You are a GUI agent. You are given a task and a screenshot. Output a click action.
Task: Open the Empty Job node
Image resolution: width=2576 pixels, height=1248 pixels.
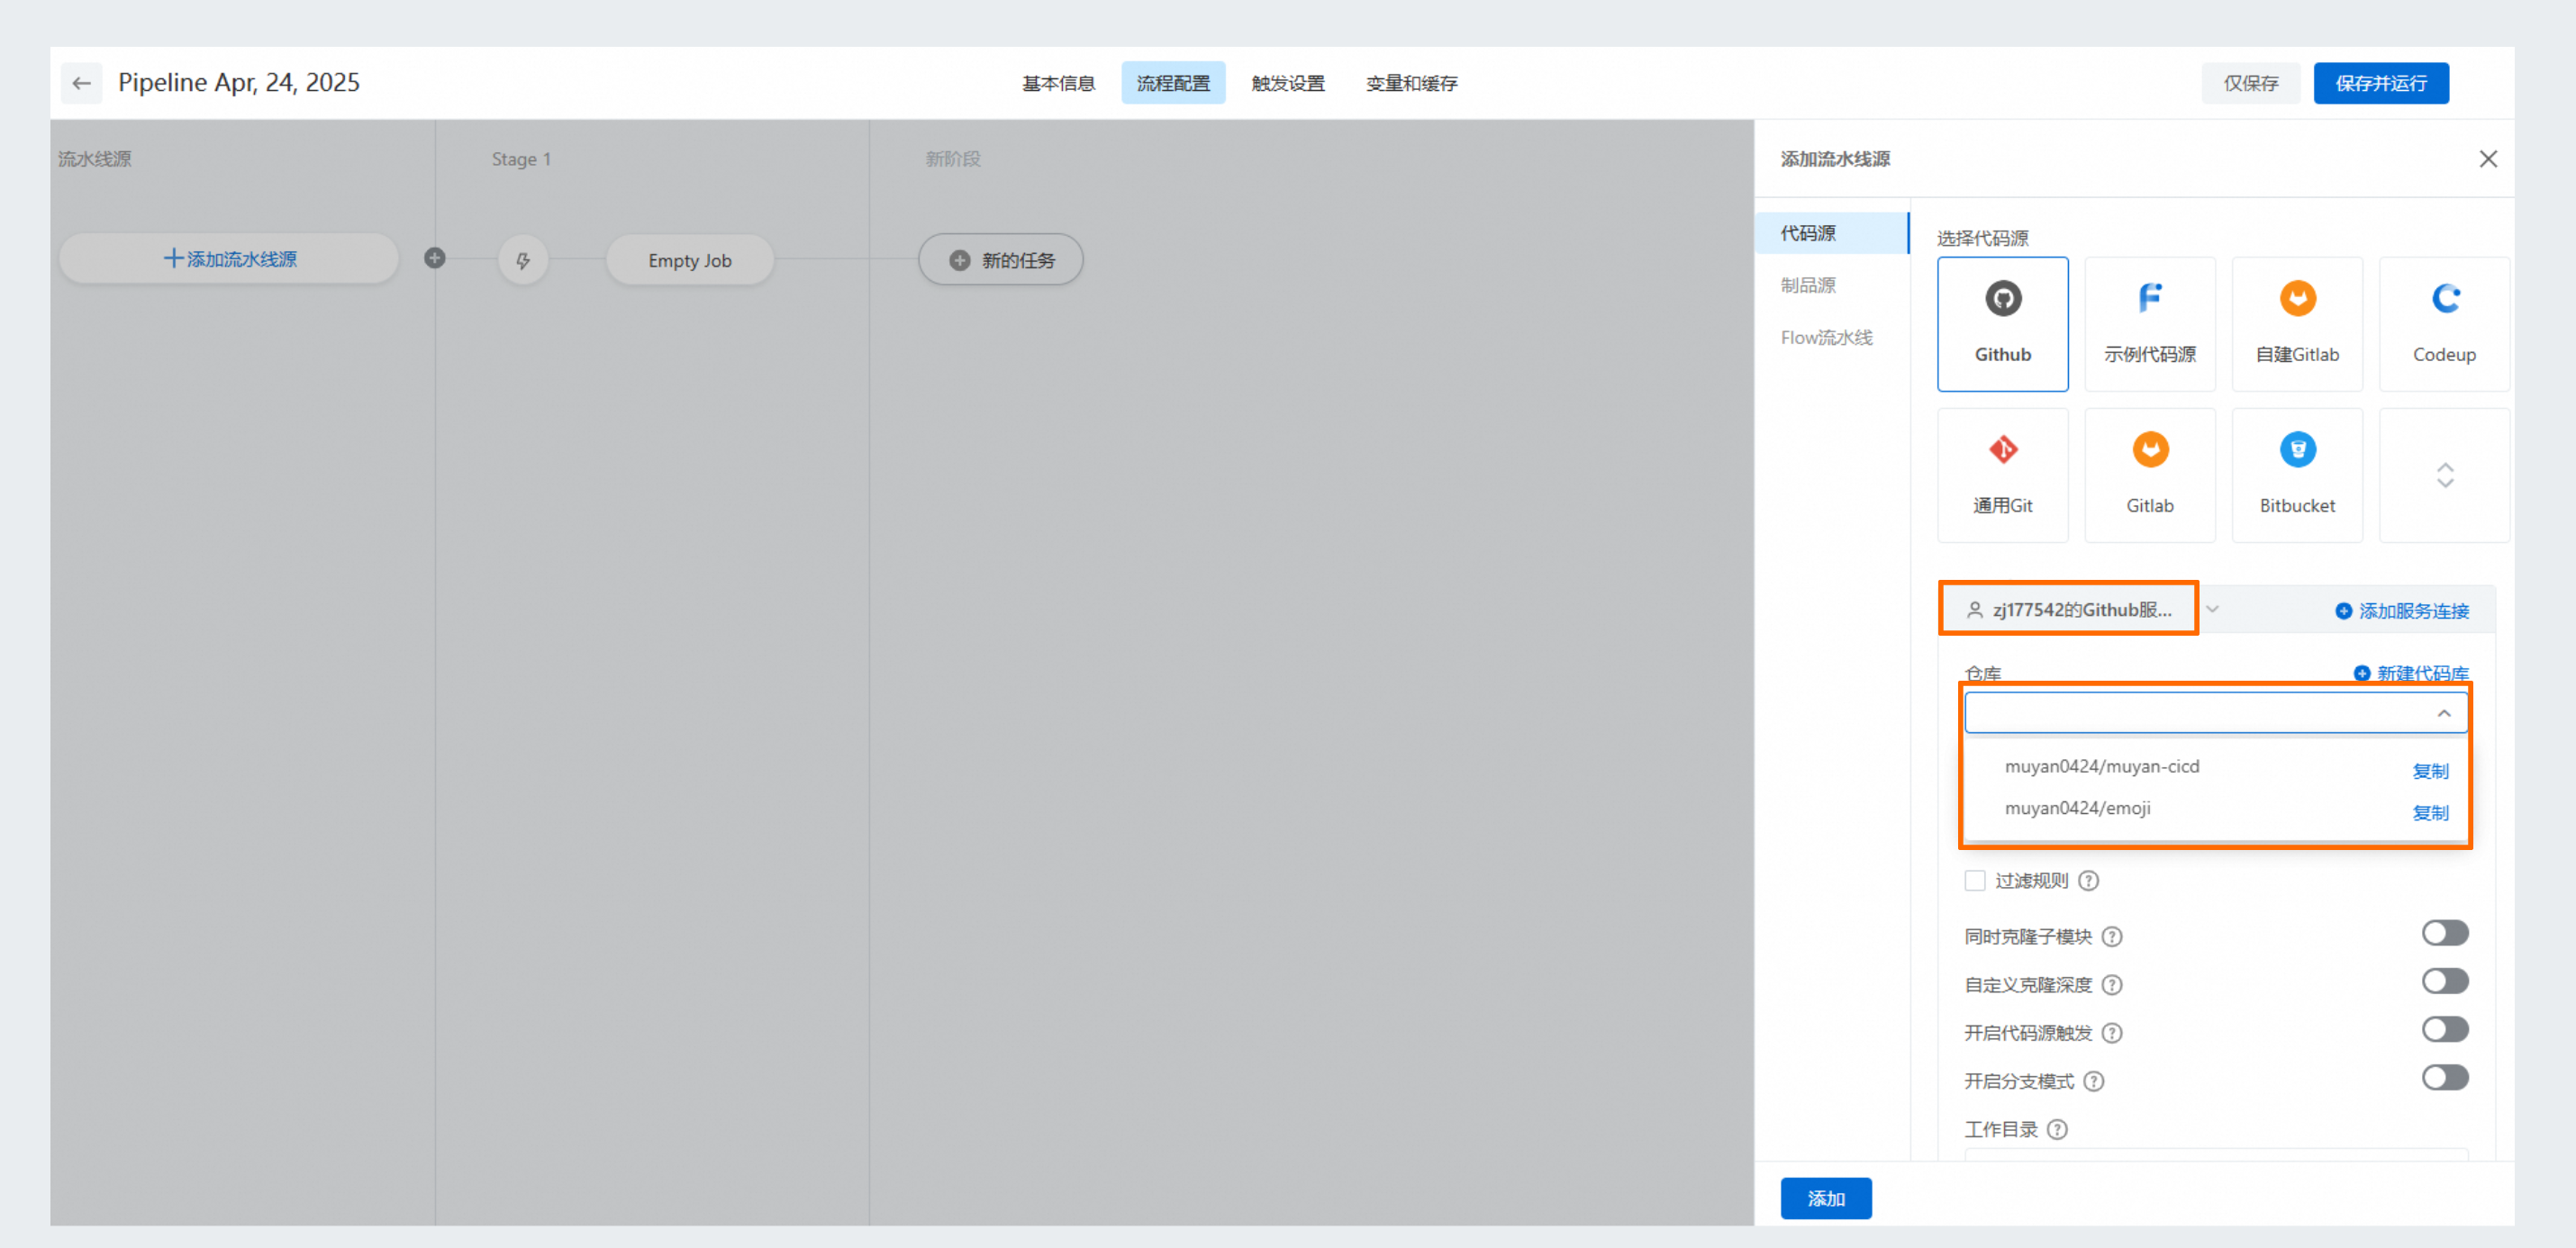689,260
